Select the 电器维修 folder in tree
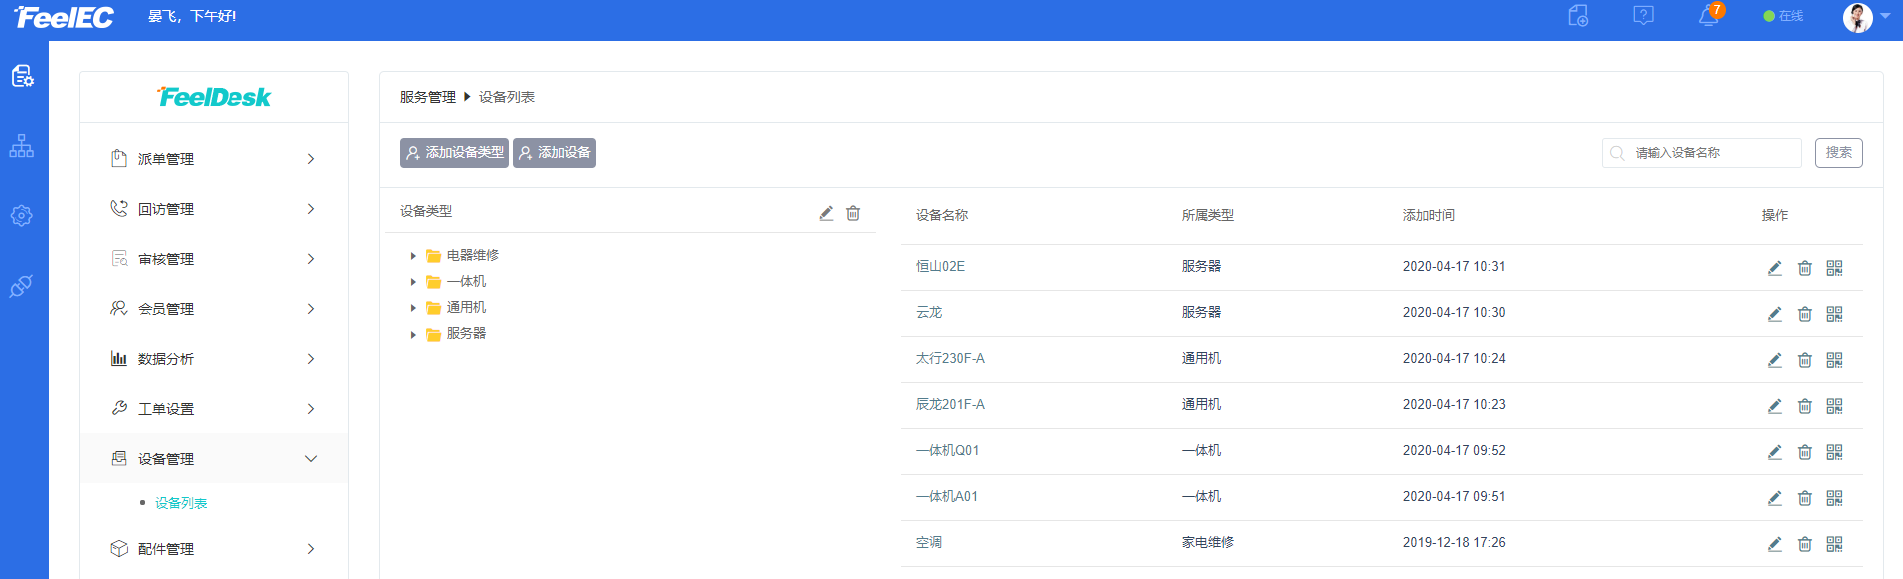Viewport: 1903px width, 579px height. (462, 255)
